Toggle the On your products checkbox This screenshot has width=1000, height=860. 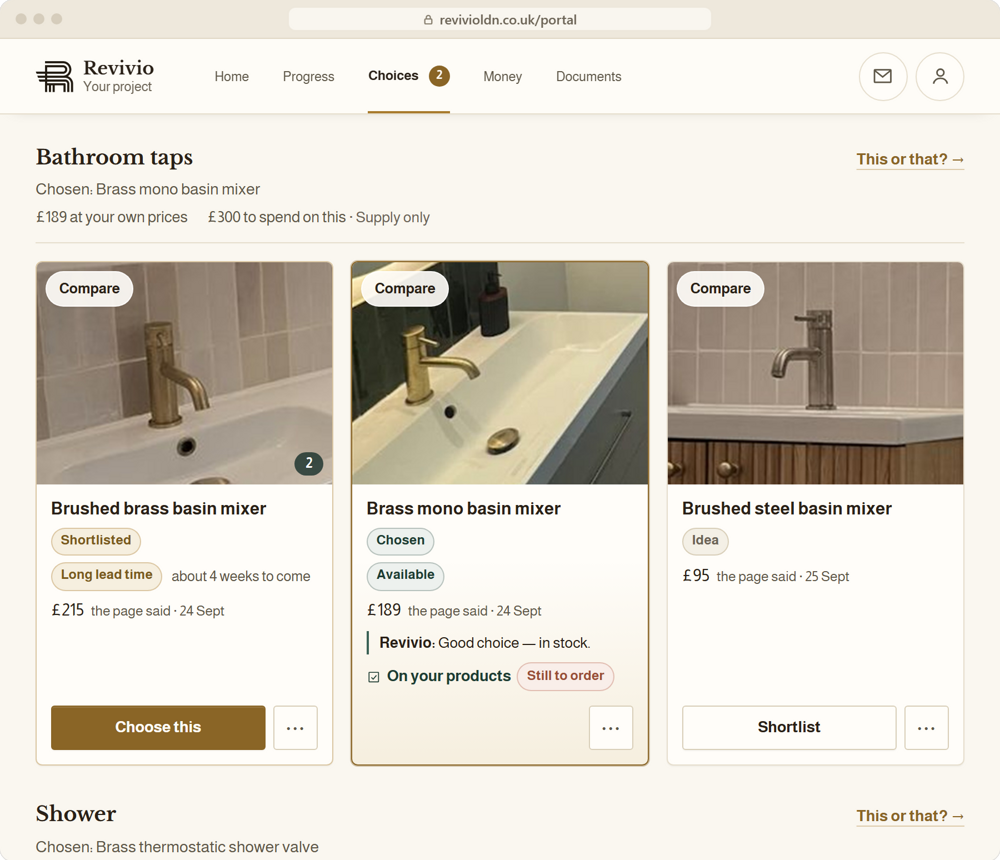374,677
